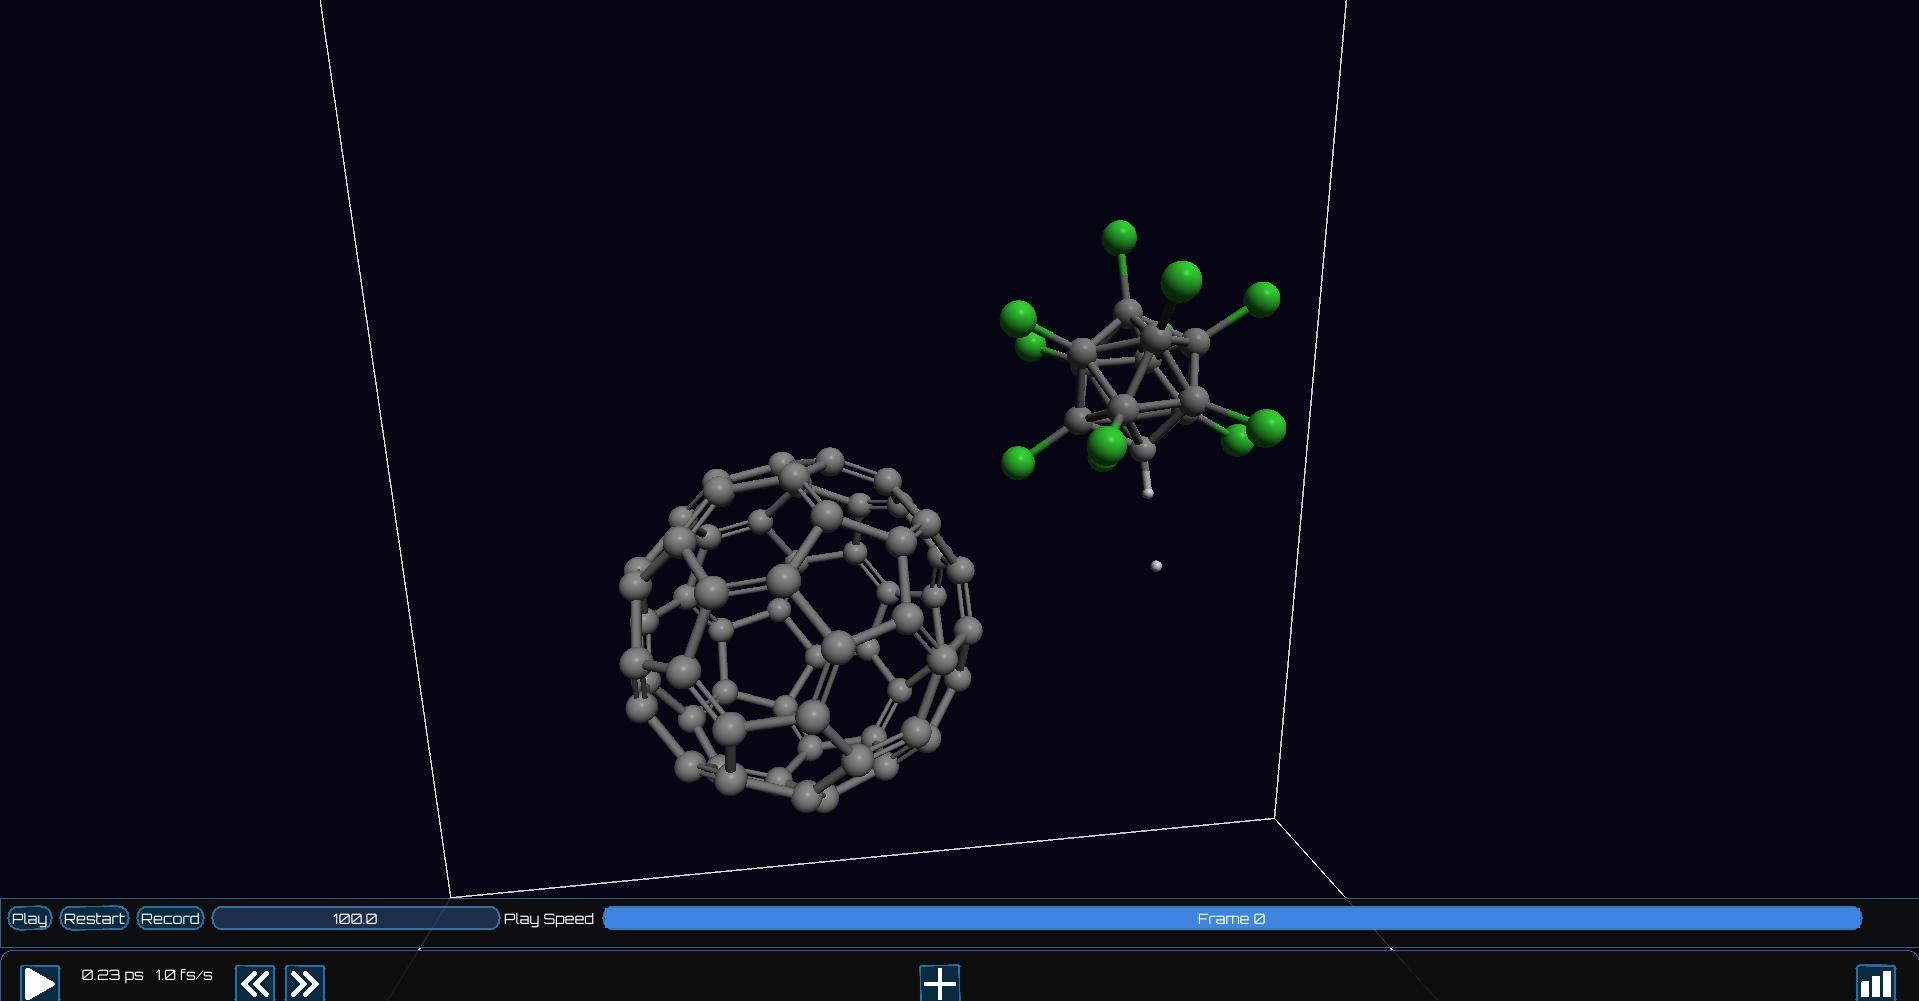Viewport: 1919px width, 1001px height.
Task: Click the Record button
Action: click(x=170, y=918)
